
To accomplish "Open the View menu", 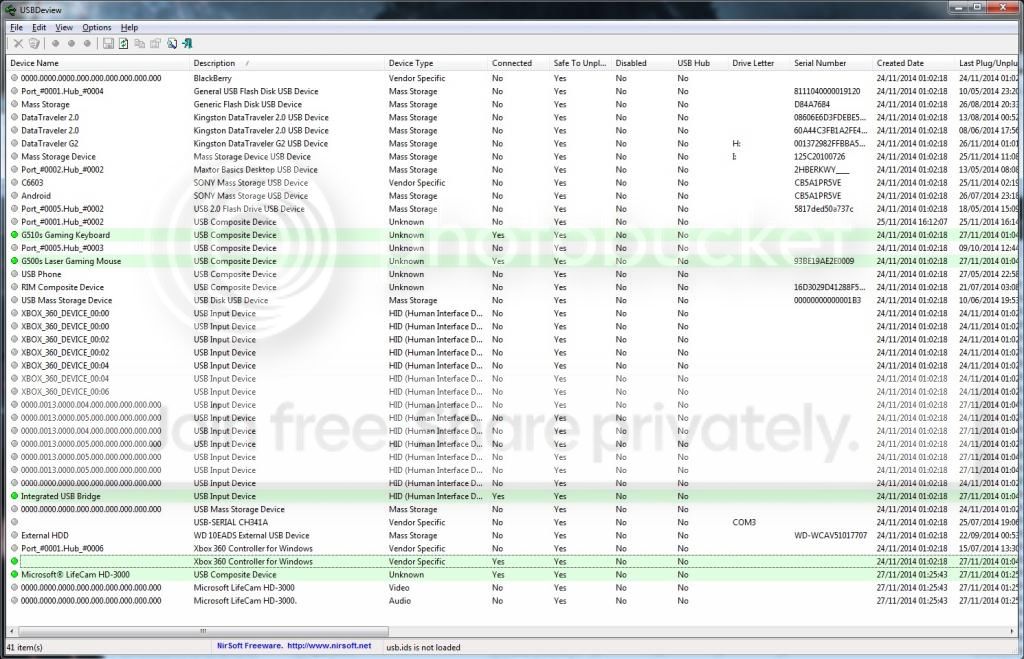I will click(x=64, y=27).
